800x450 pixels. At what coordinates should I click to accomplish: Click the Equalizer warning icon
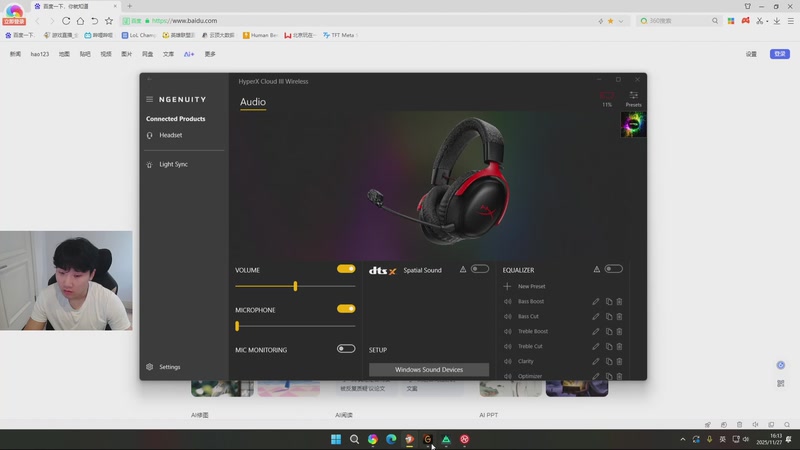pos(596,269)
